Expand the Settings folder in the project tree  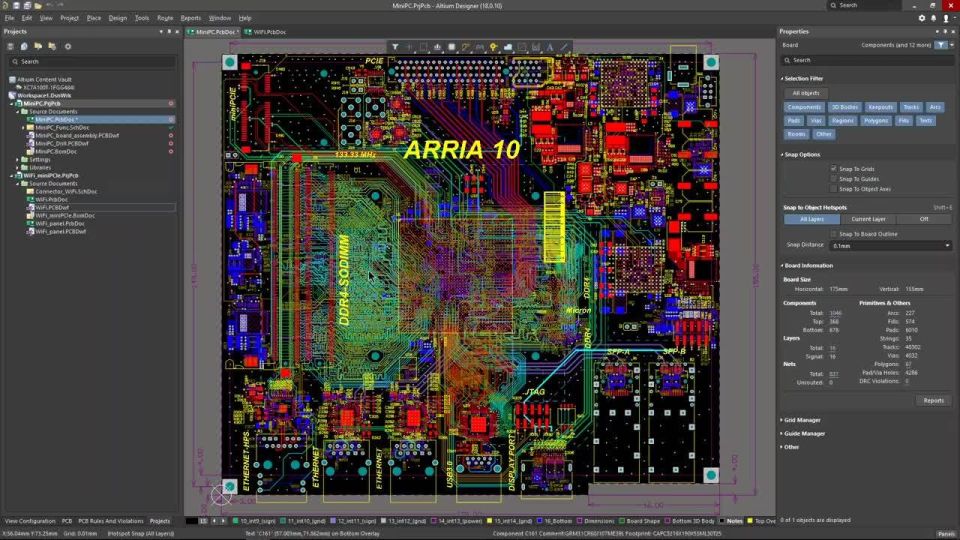18,159
